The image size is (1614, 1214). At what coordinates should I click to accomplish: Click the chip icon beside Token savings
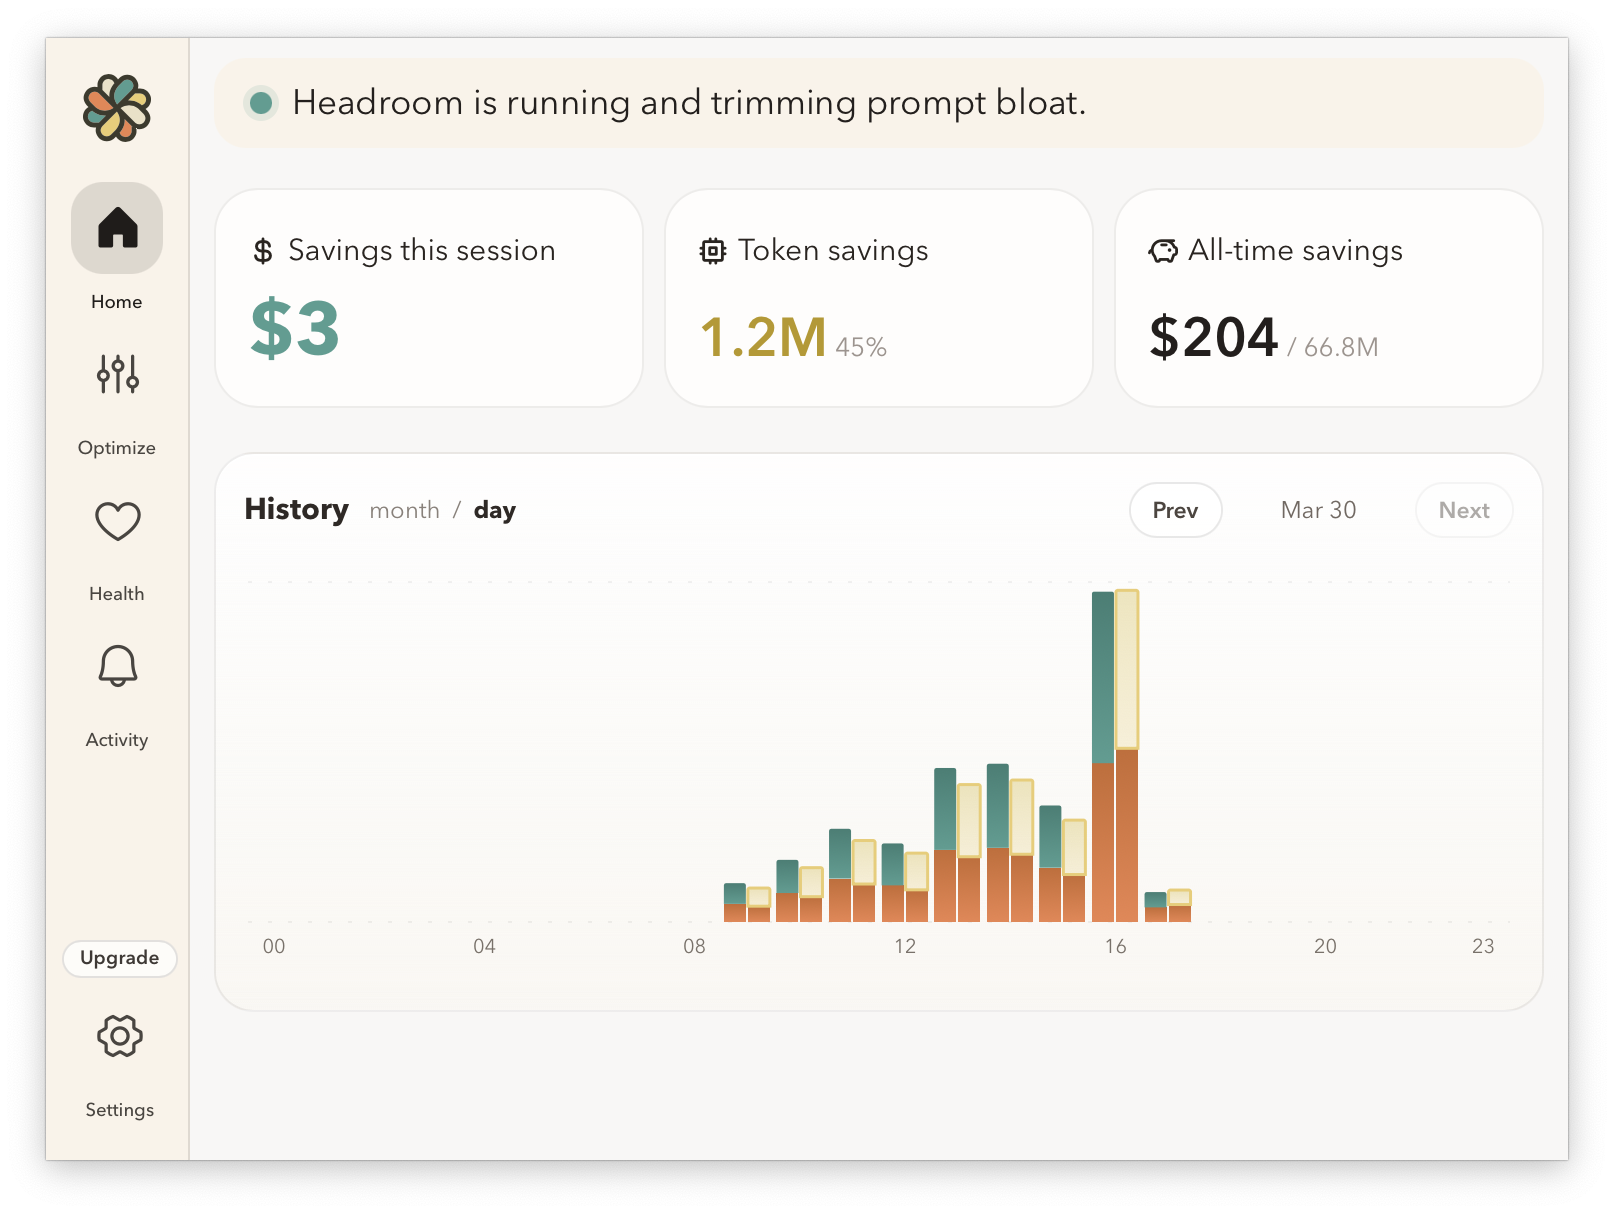click(x=712, y=251)
